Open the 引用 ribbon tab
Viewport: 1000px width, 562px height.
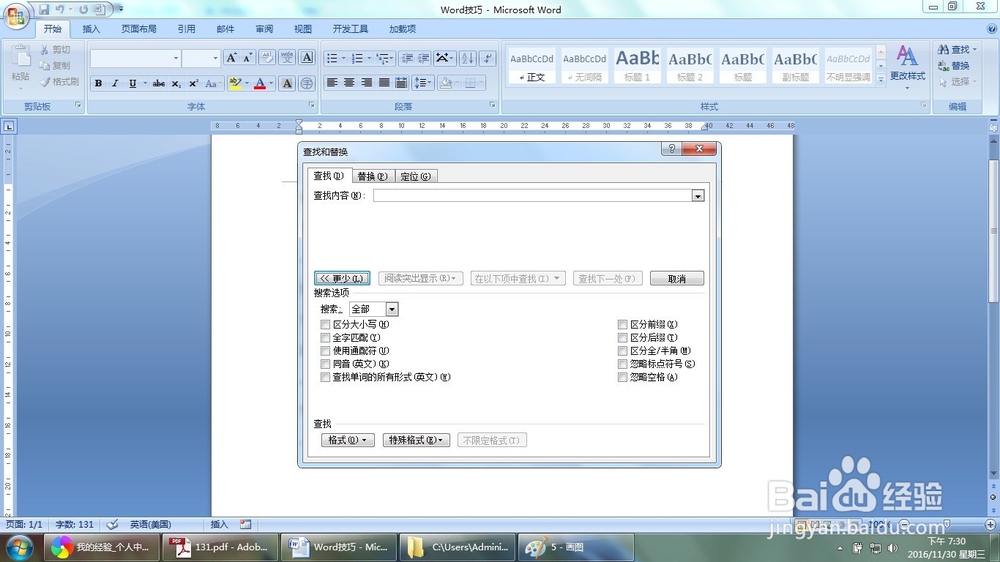pyautogui.click(x=186, y=29)
